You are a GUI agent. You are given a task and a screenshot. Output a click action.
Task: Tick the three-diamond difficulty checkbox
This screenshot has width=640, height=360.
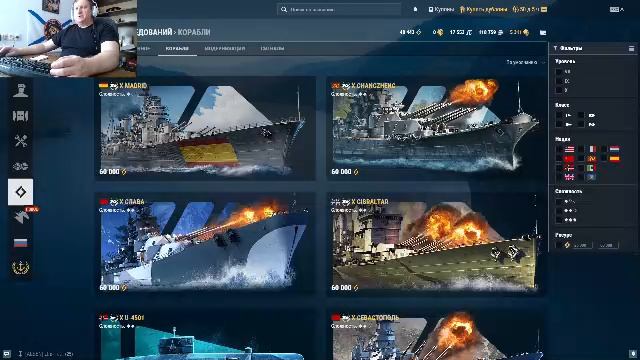559,220
